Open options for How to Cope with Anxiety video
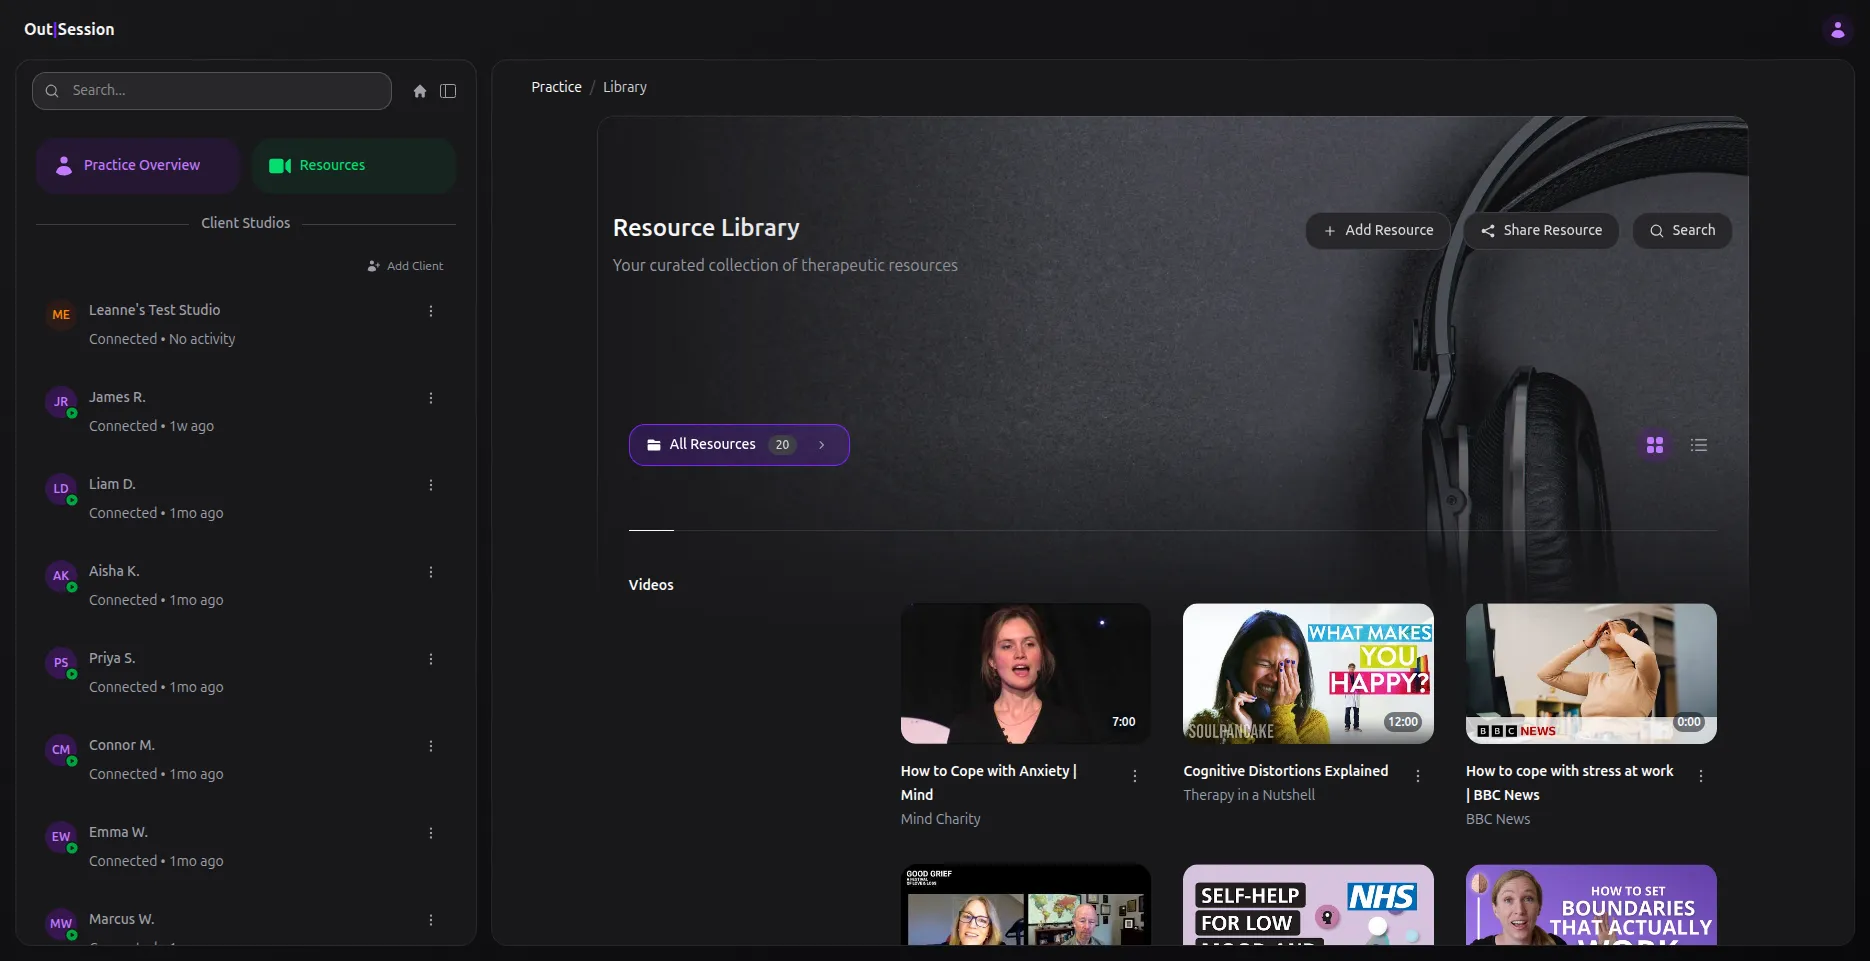The height and width of the screenshot is (961, 1870). 1135,776
